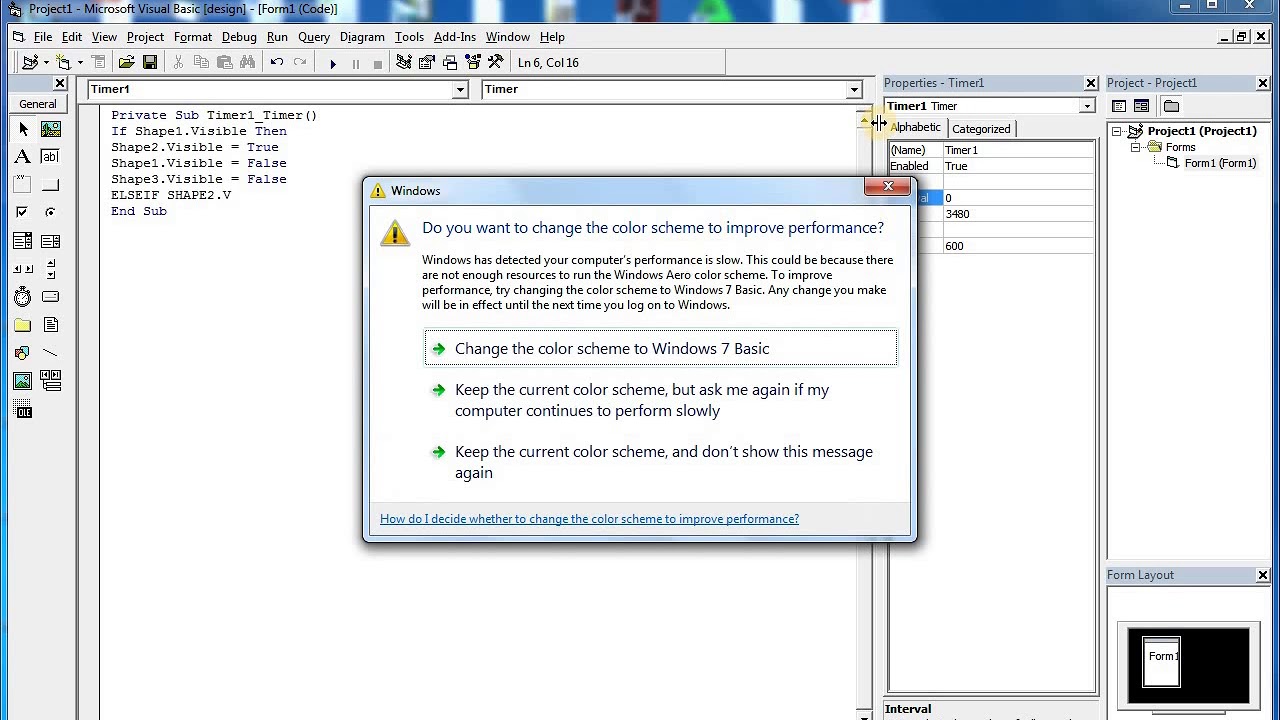Select the PictureBox control tool
The width and height of the screenshot is (1280, 720).
pyautogui.click(x=51, y=129)
